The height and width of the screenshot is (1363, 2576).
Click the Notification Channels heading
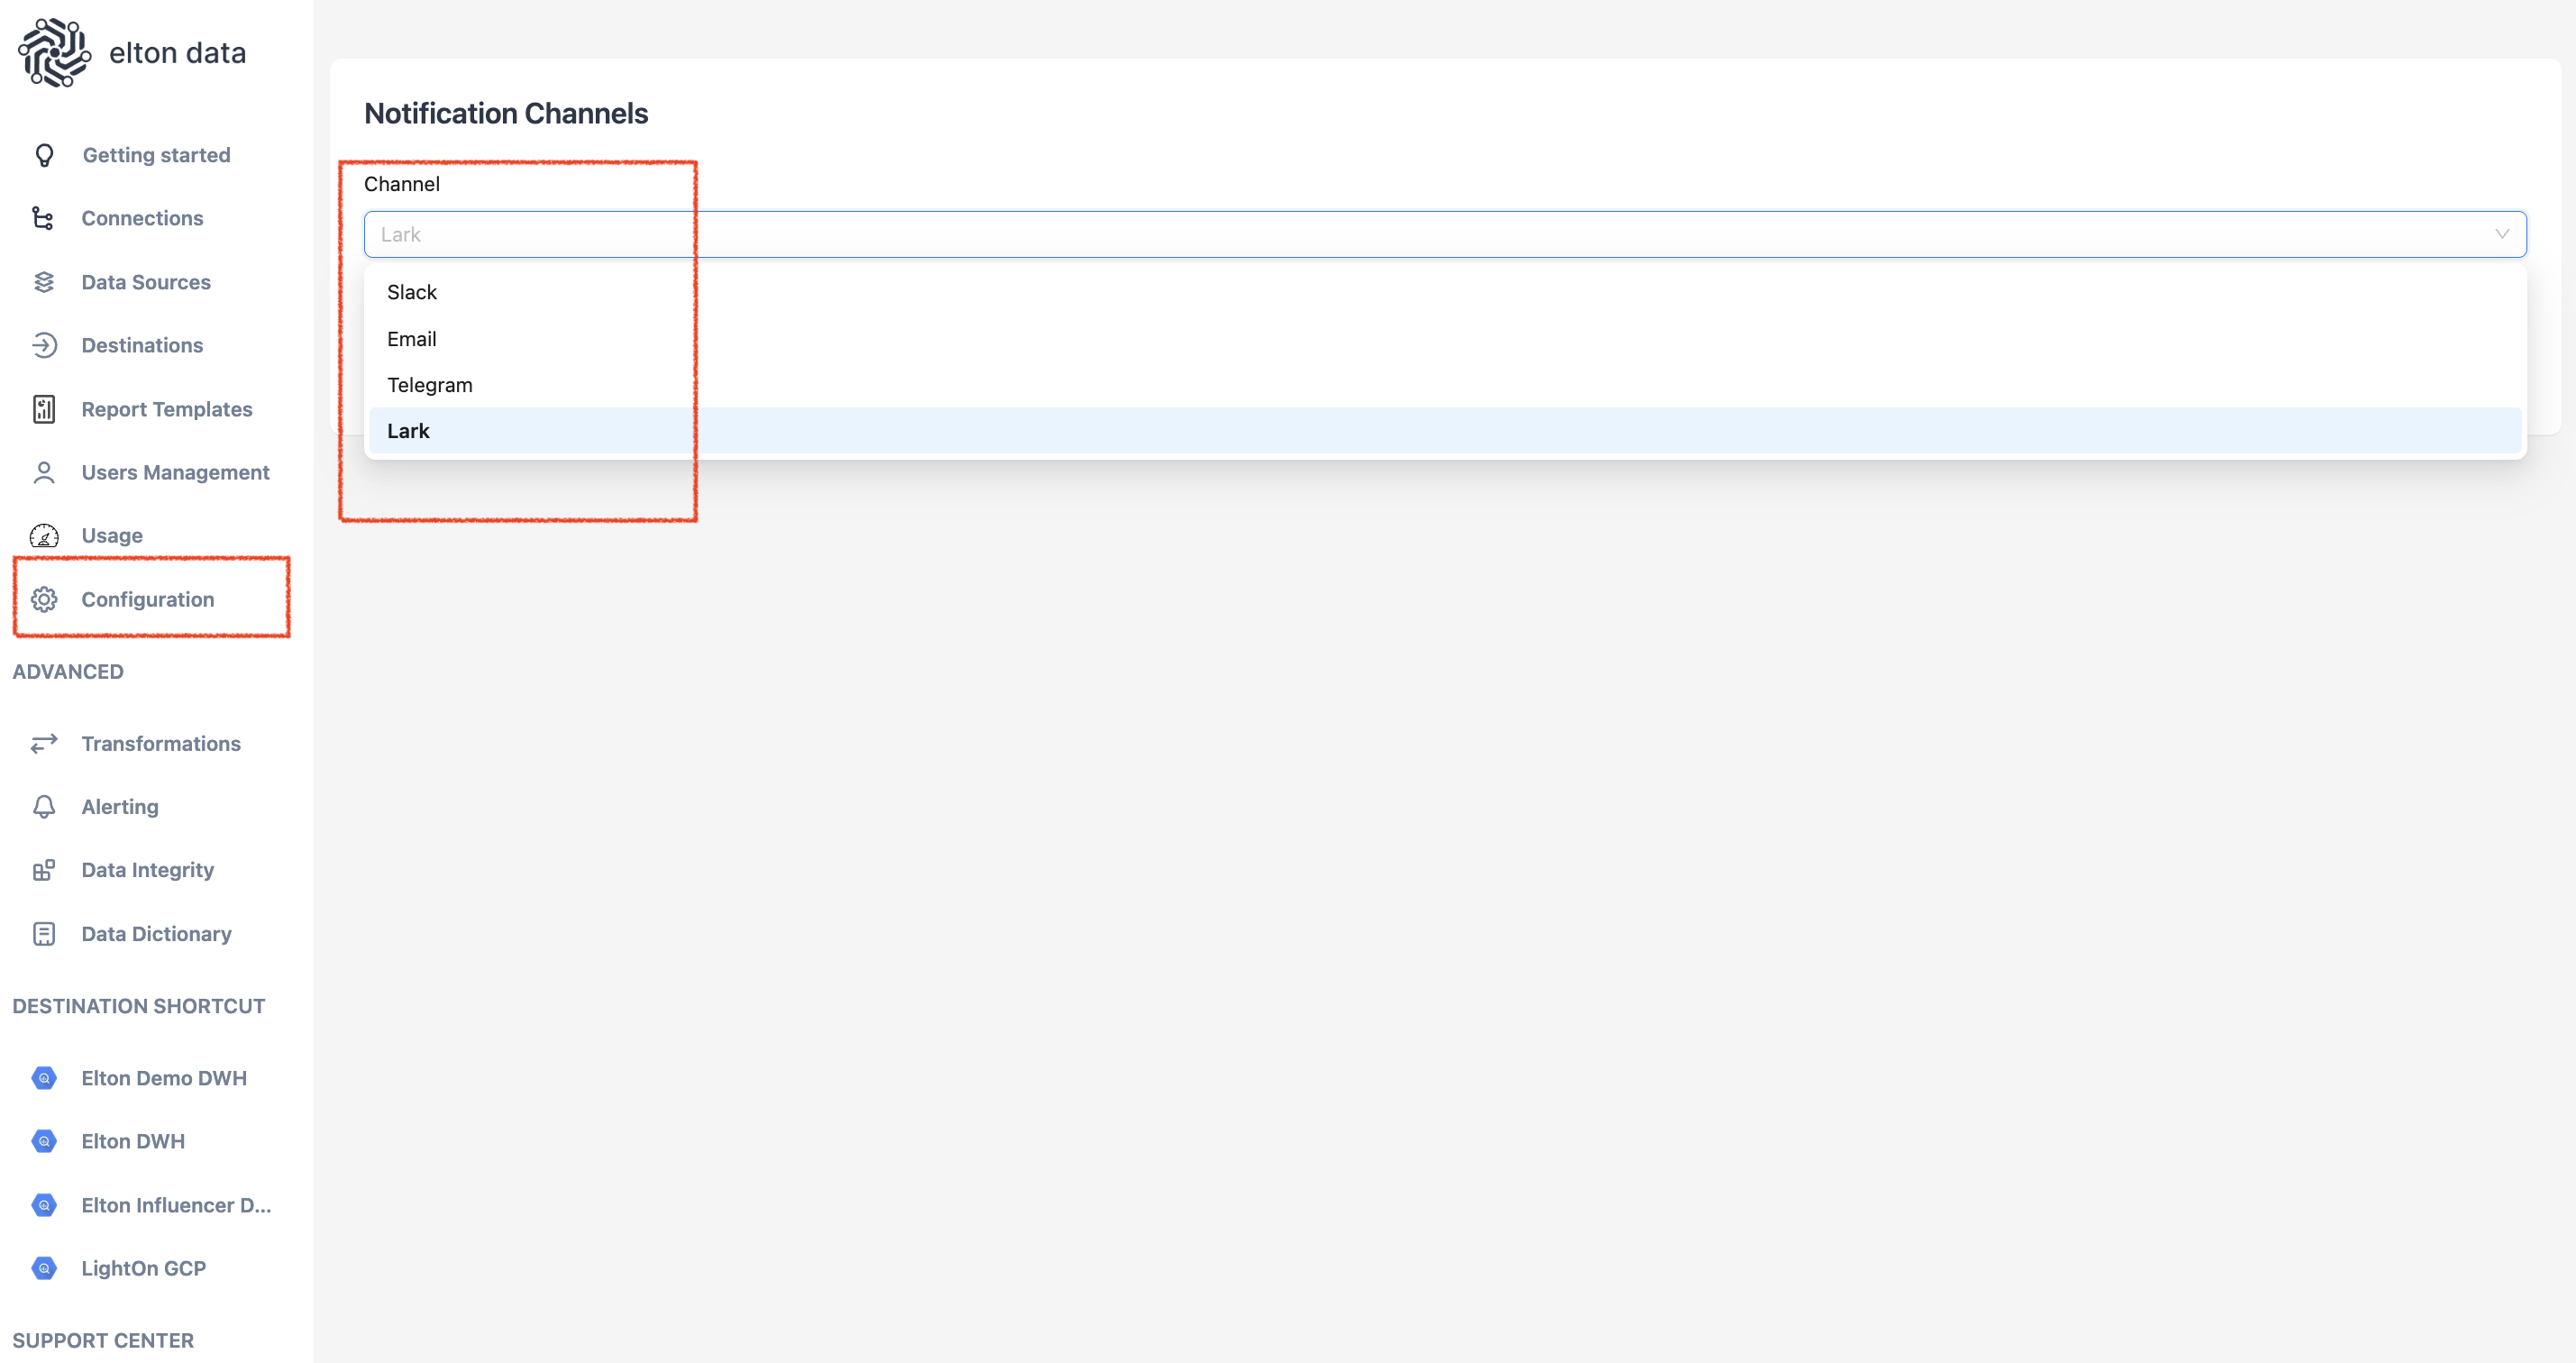point(506,113)
